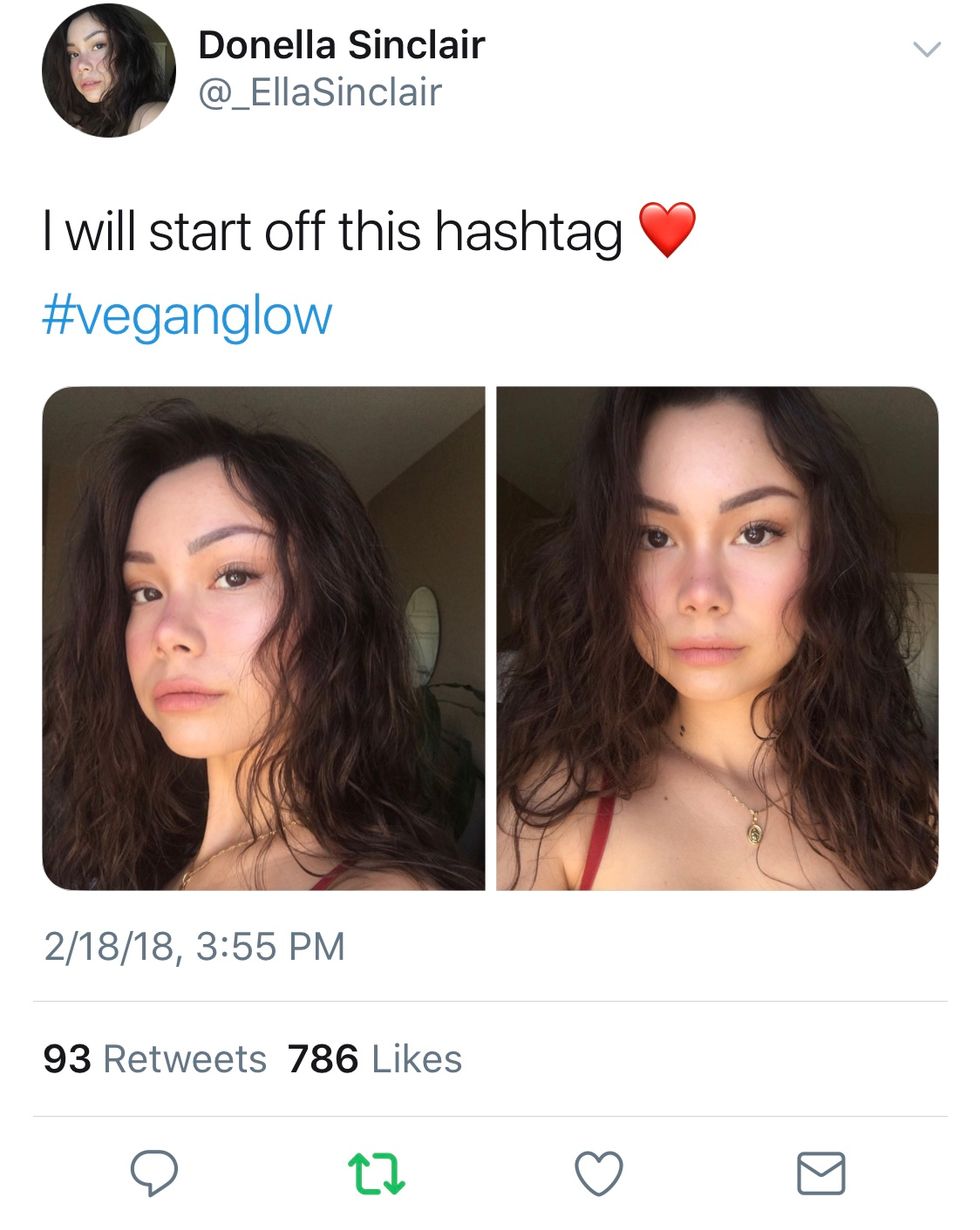
Task: Share tweet via the envelope message icon
Action: 821,1173
